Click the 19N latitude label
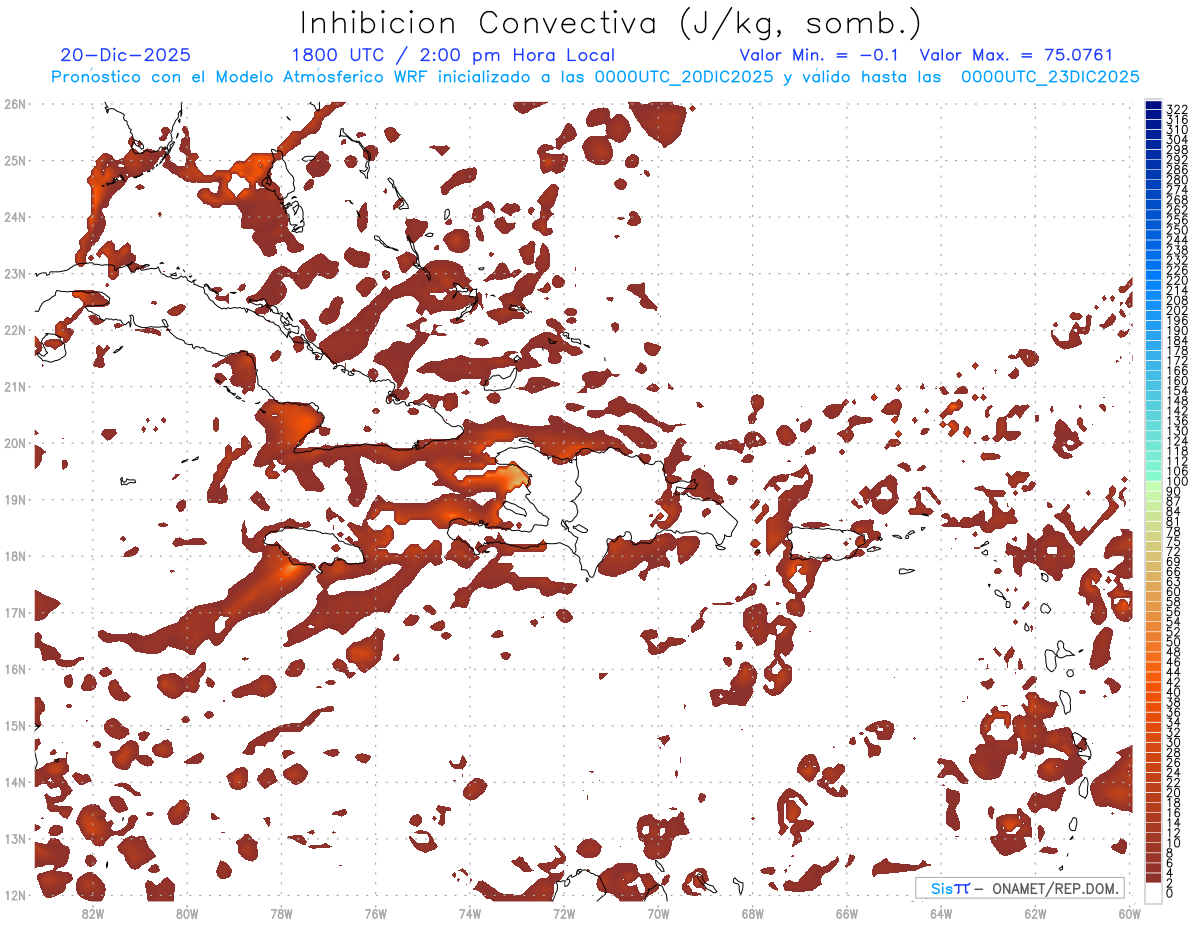The width and height of the screenshot is (1200, 927). tap(15, 499)
